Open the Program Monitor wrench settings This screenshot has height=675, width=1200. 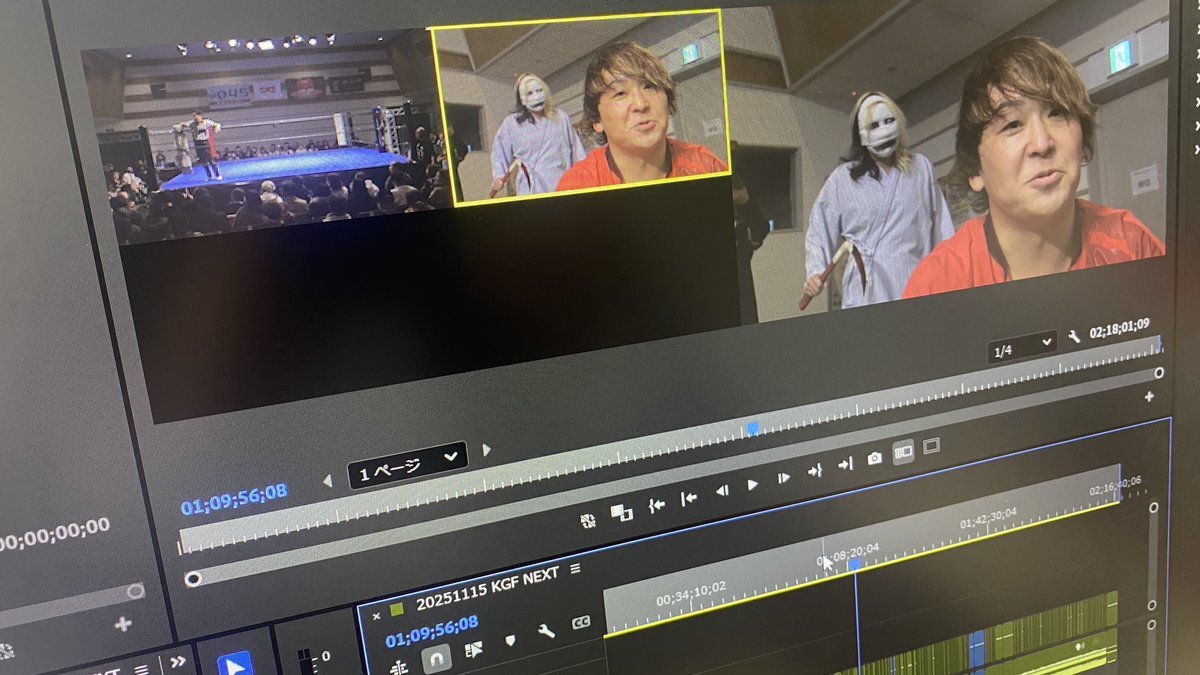(x=1074, y=337)
